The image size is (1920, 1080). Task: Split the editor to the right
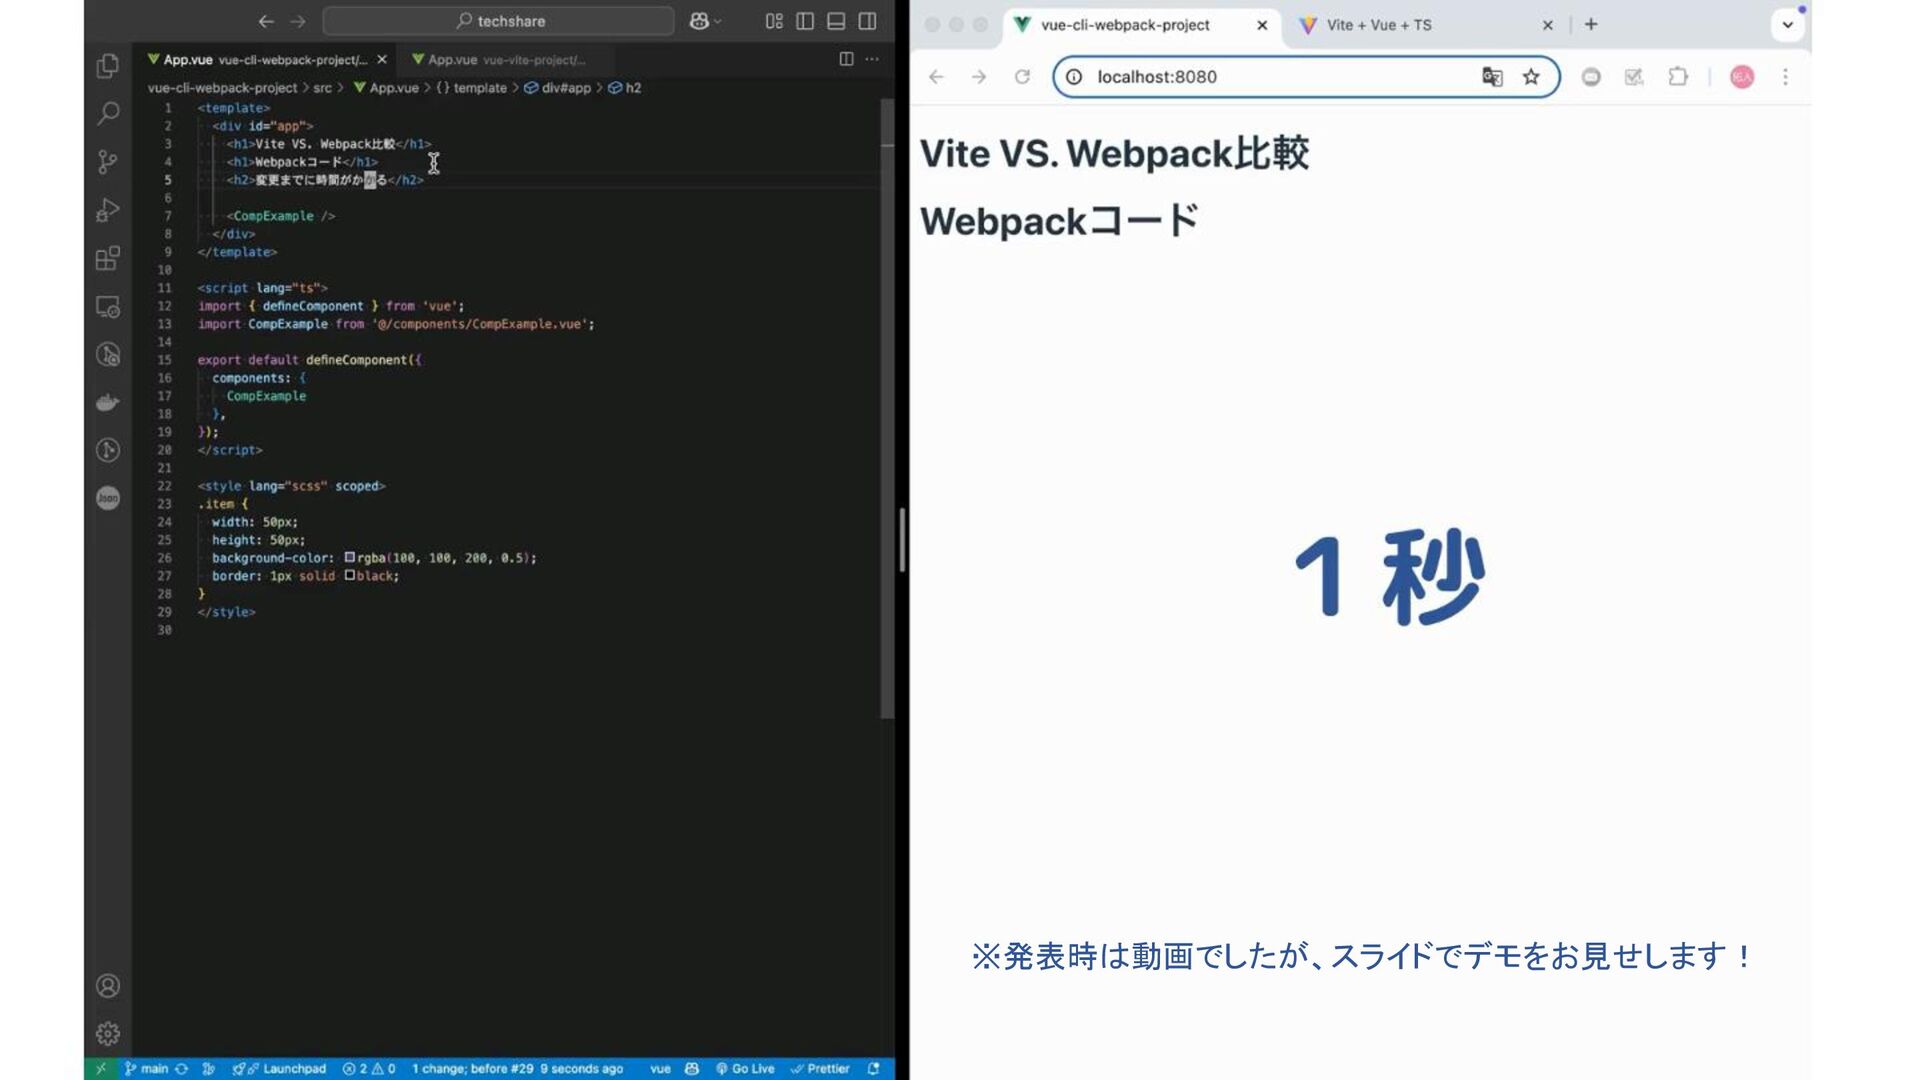846,59
